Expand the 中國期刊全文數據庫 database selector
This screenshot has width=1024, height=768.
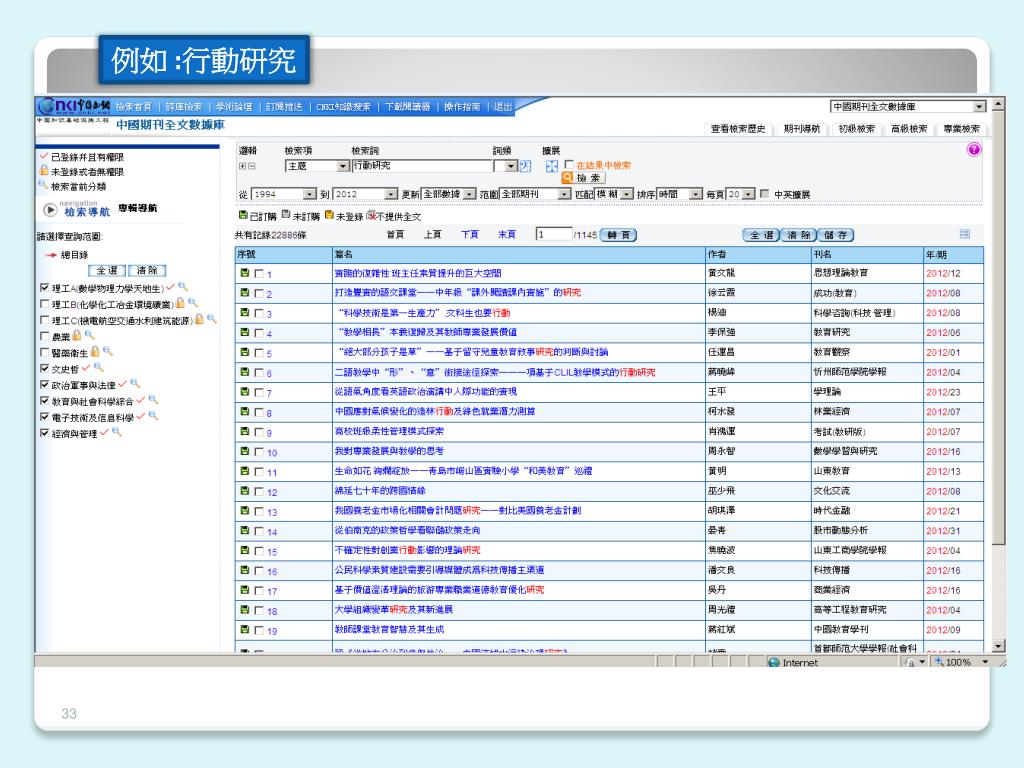(x=980, y=106)
